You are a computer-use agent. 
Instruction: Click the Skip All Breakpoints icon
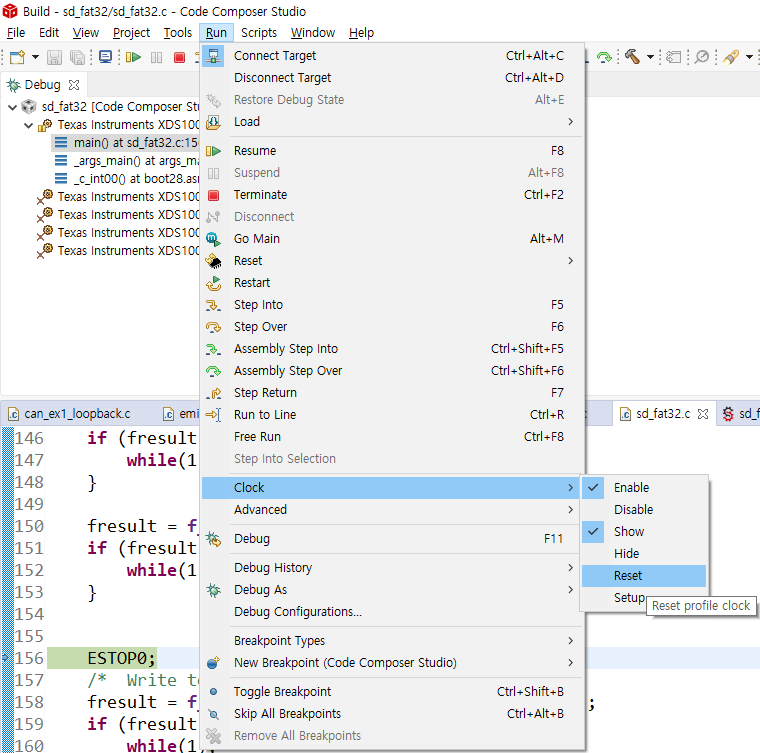[x=213, y=714]
